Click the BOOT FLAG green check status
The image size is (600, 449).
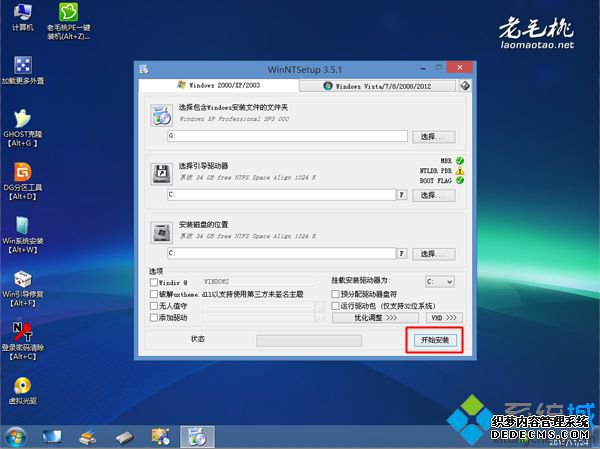tap(460, 180)
